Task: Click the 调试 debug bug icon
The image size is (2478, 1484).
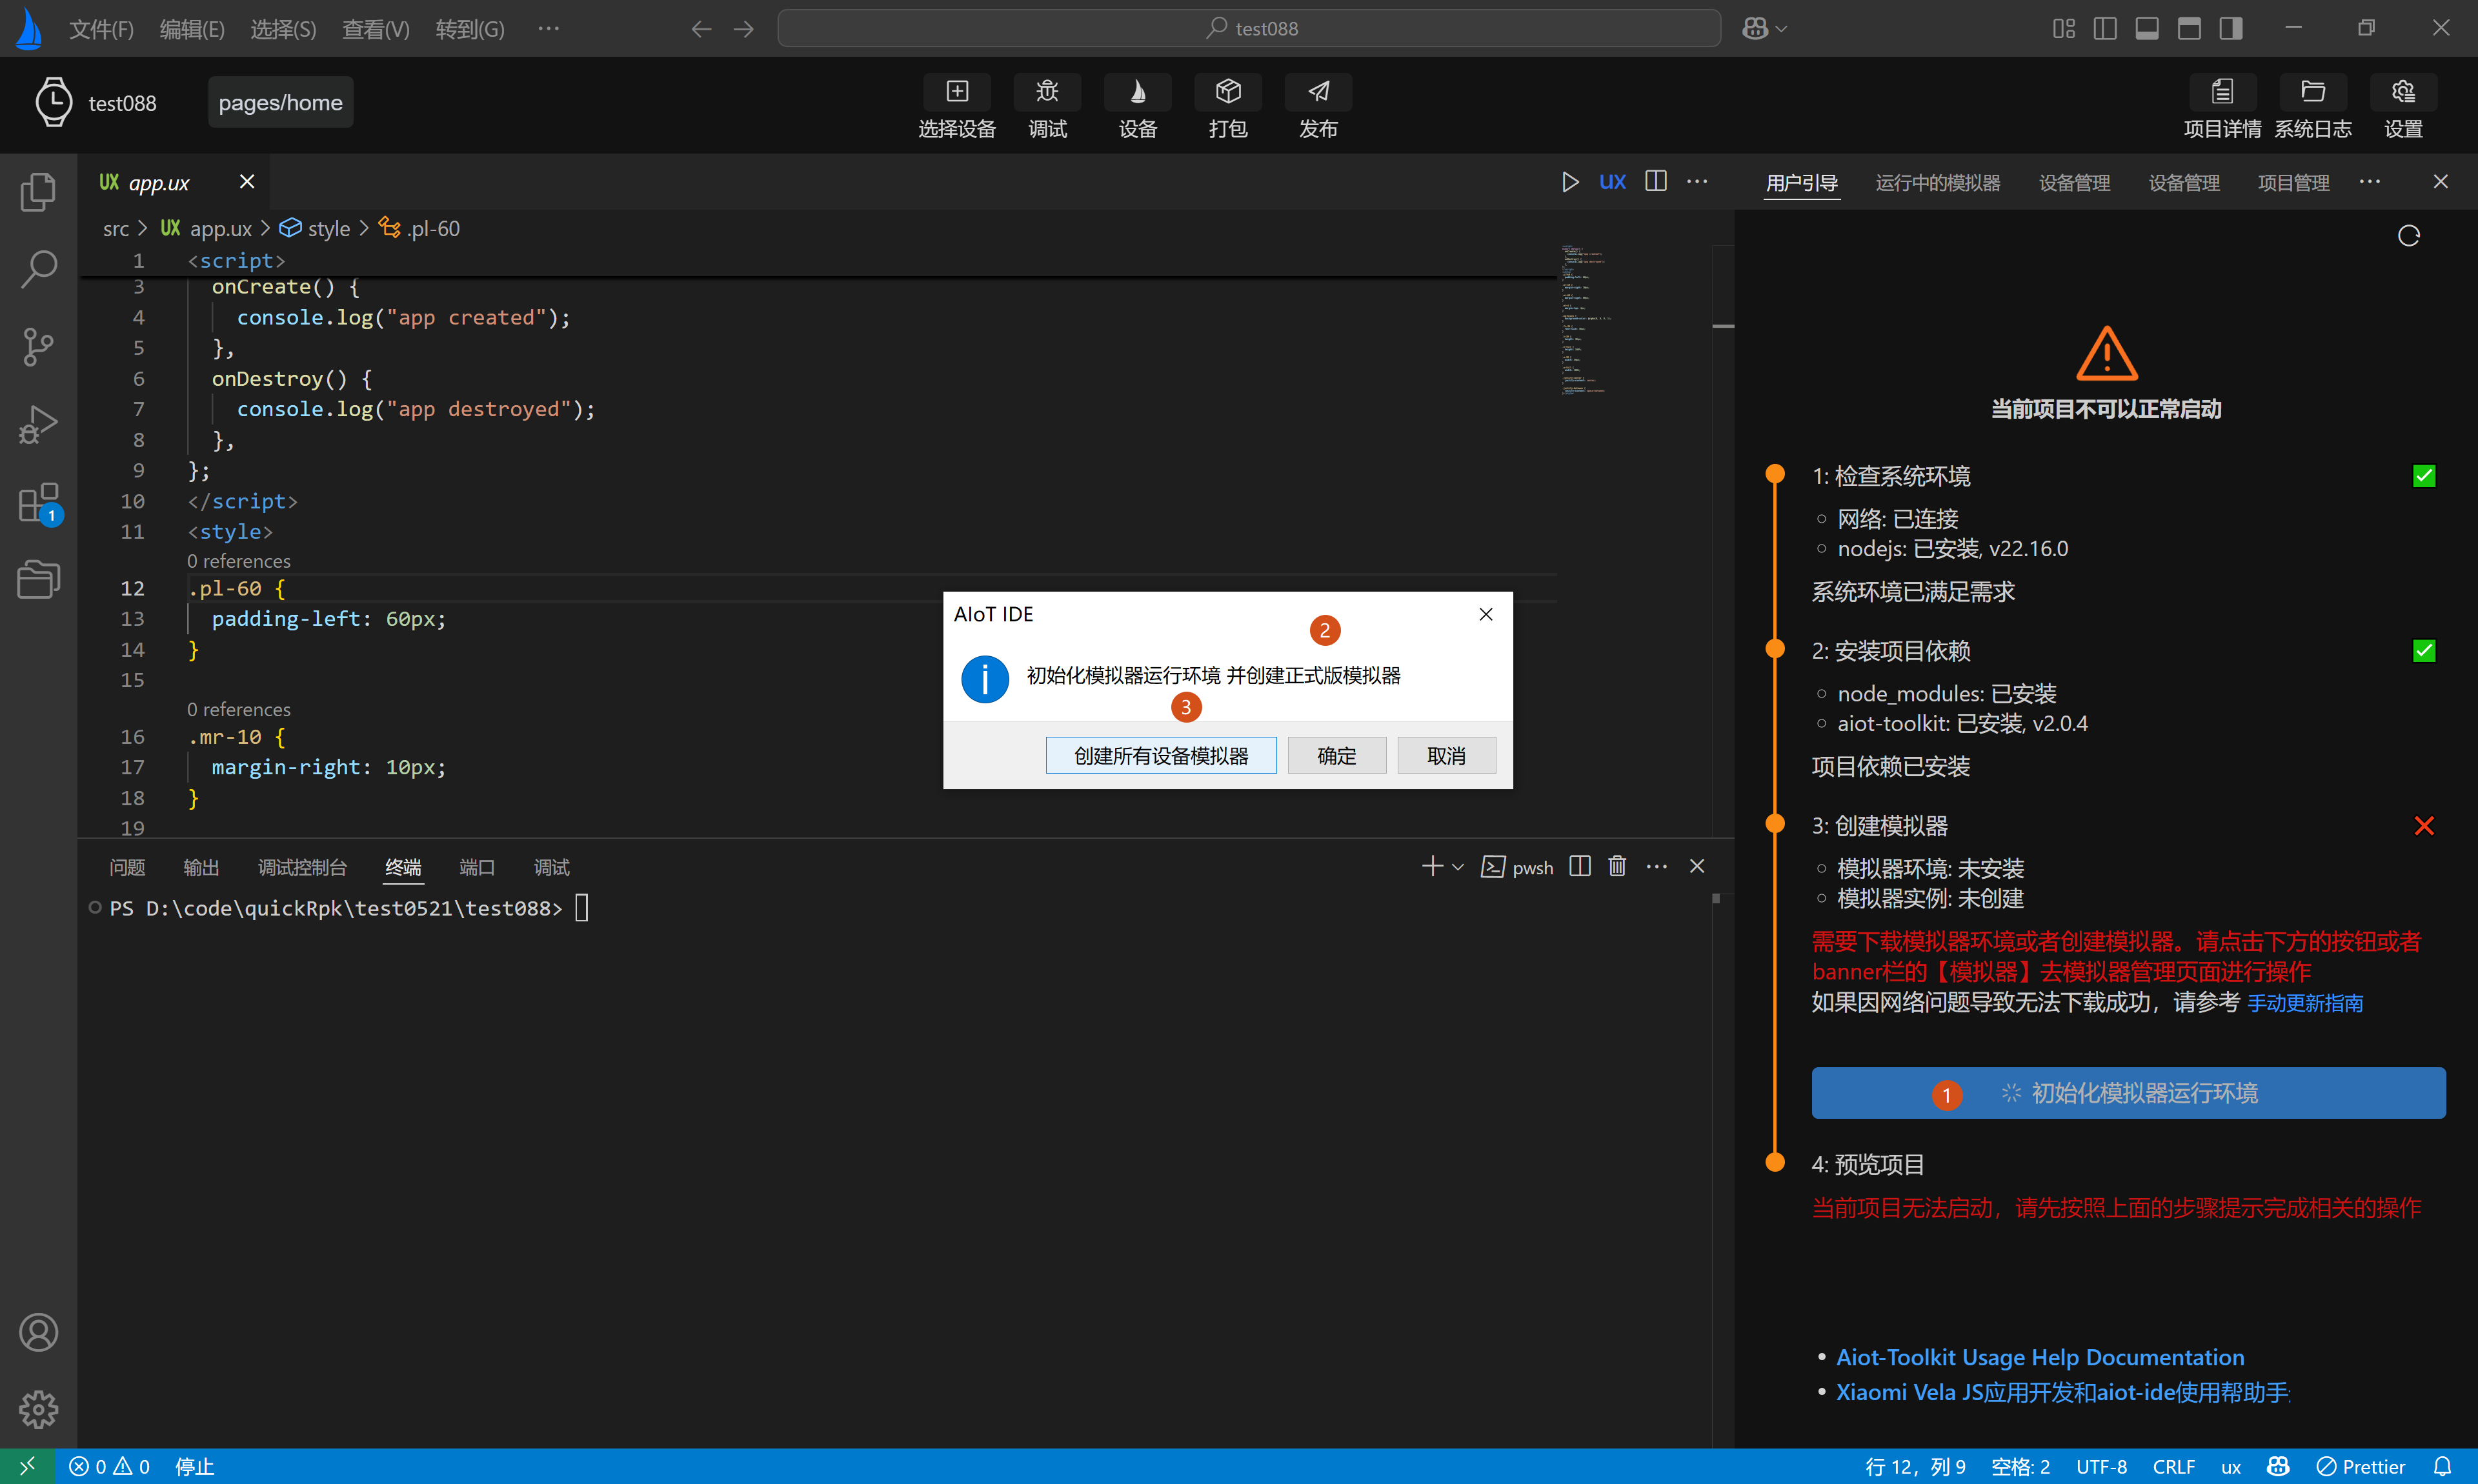Action: pyautogui.click(x=1047, y=92)
